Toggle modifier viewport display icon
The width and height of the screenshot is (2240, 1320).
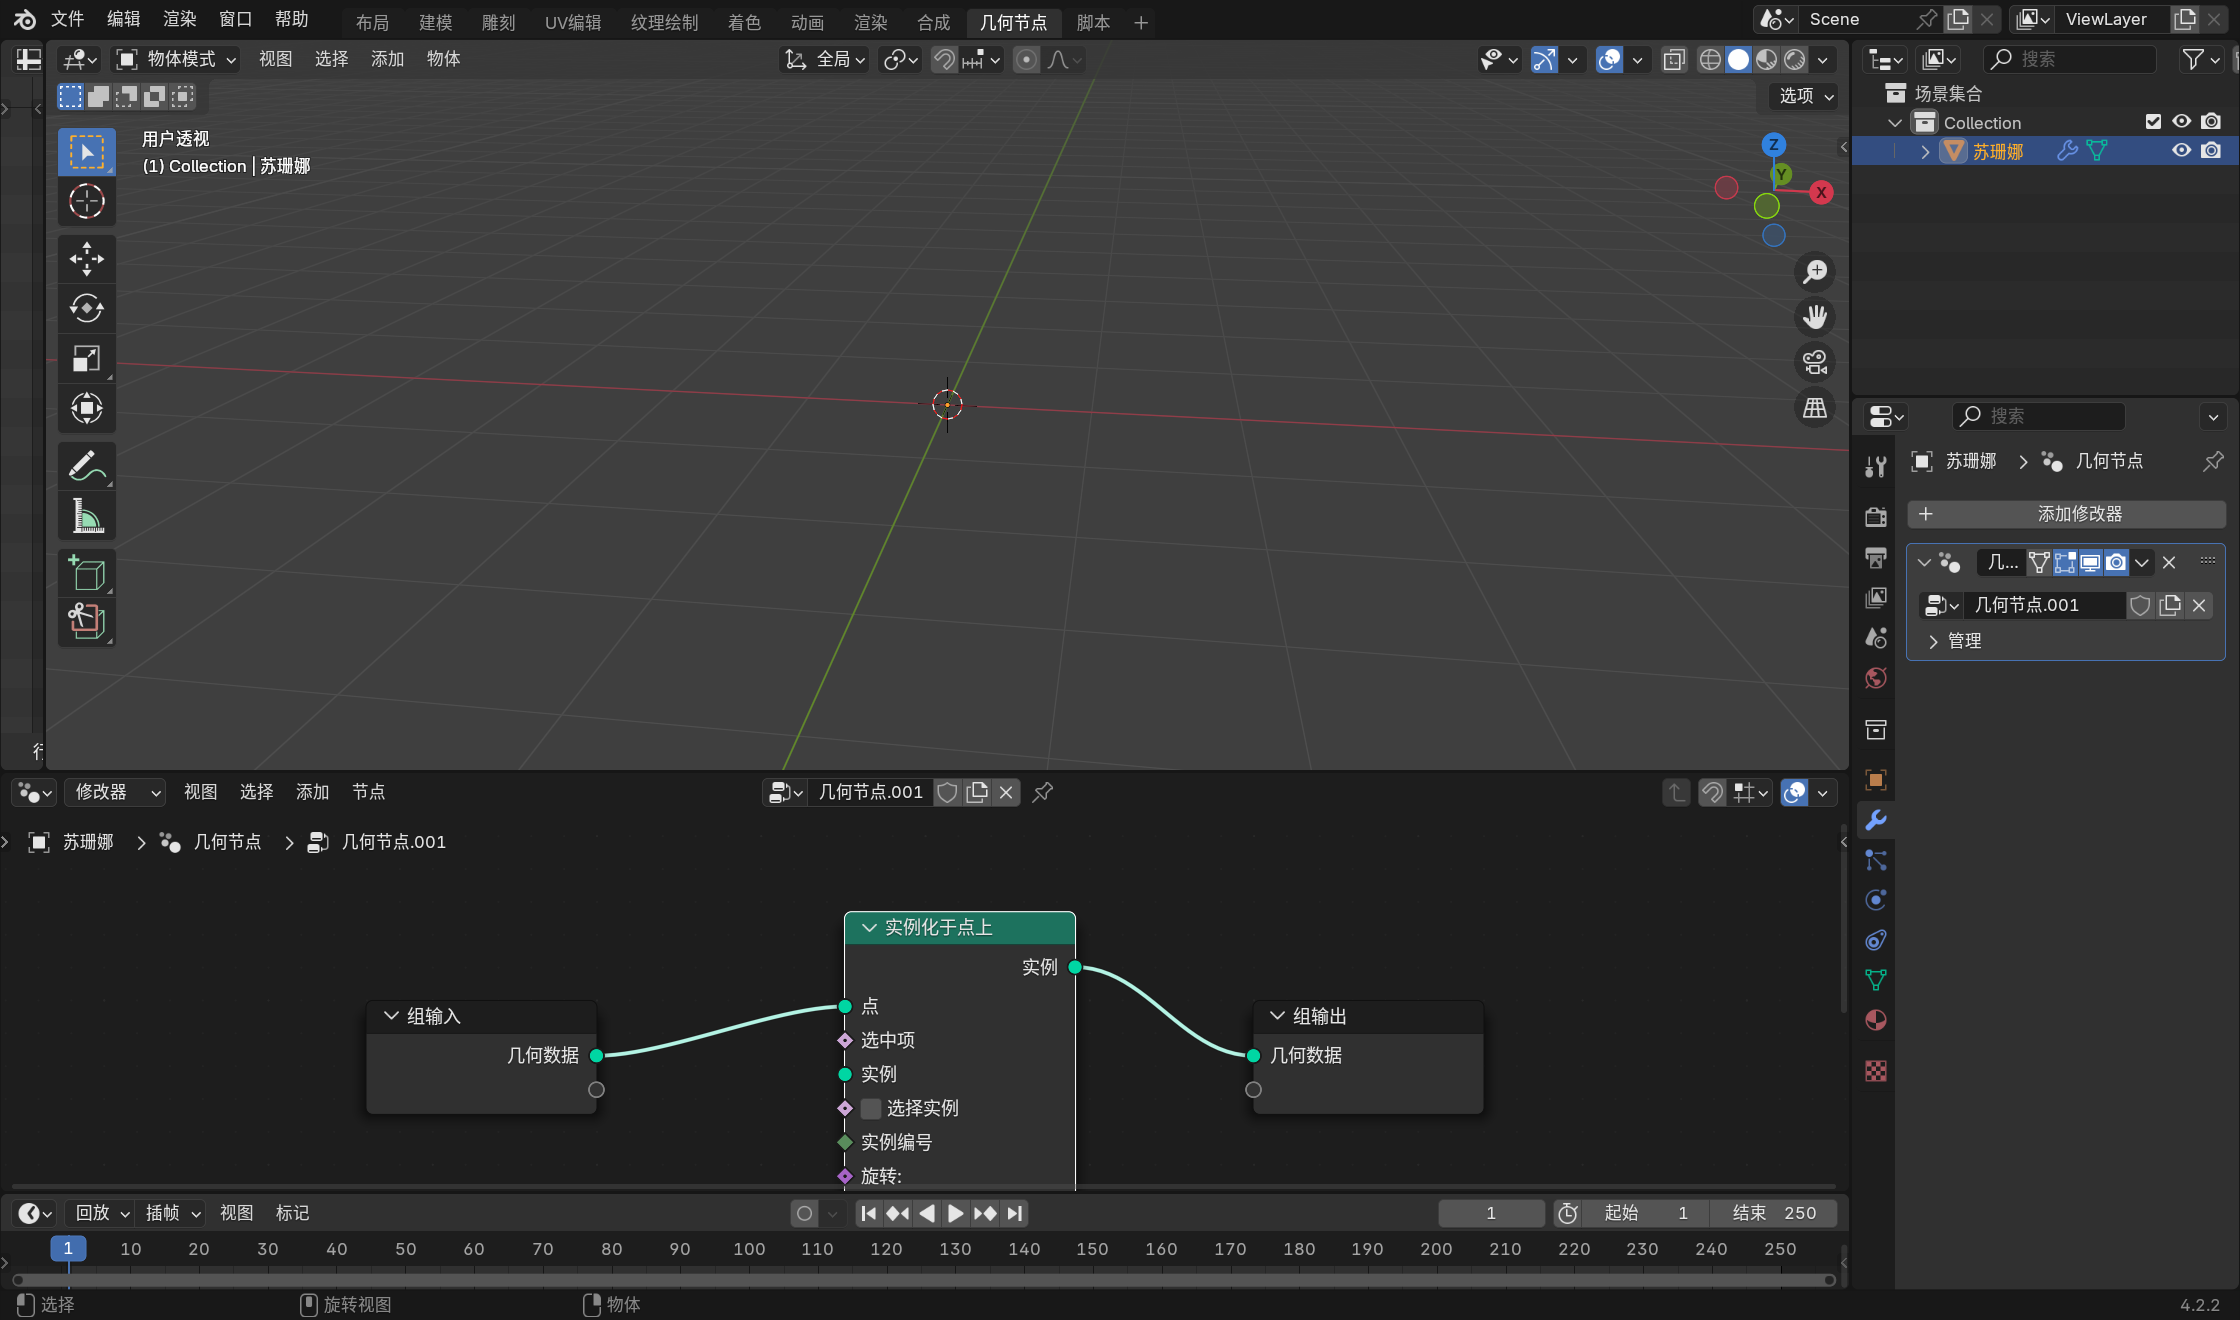pos(2091,562)
